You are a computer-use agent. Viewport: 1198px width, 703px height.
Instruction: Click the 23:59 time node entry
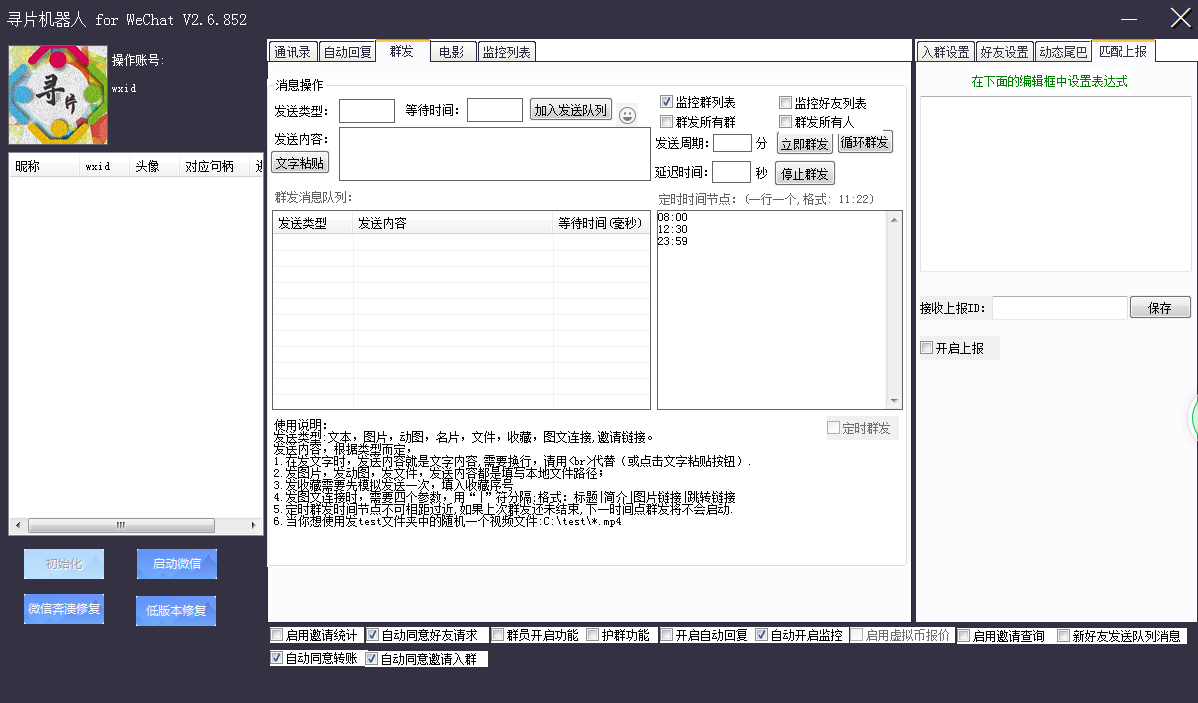(x=672, y=241)
